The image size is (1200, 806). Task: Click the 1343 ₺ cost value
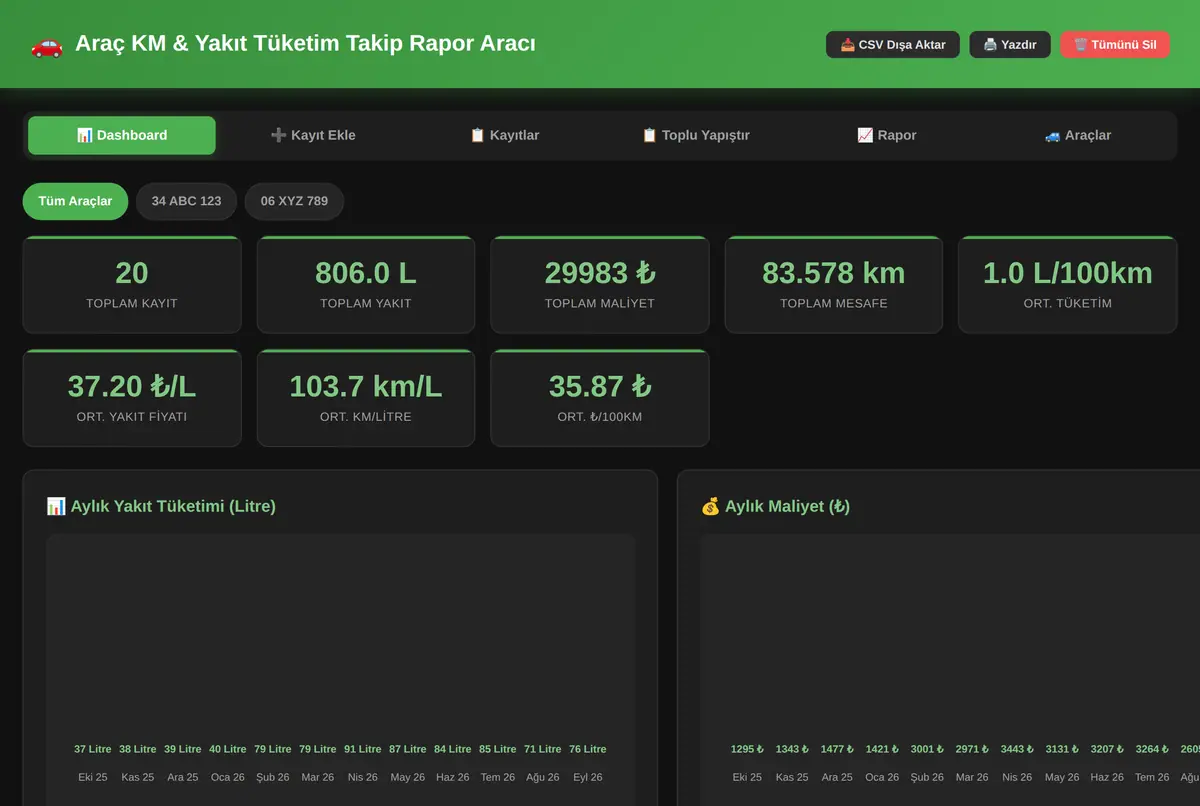[792, 749]
